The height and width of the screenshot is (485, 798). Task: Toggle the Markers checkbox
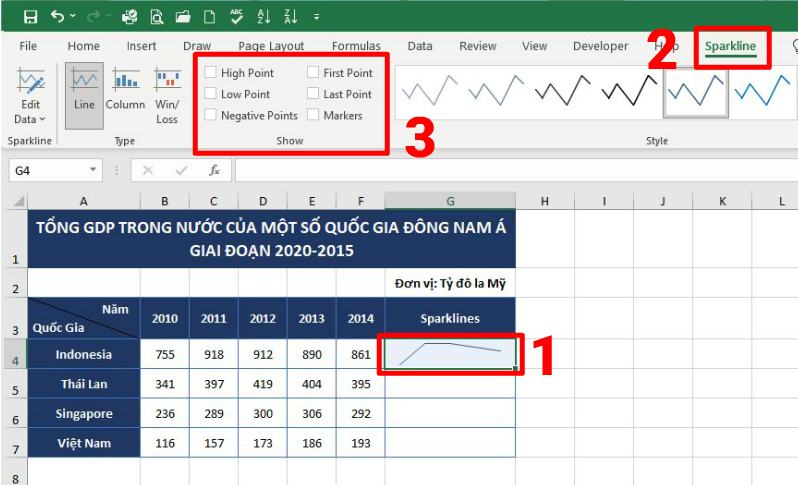tap(313, 116)
